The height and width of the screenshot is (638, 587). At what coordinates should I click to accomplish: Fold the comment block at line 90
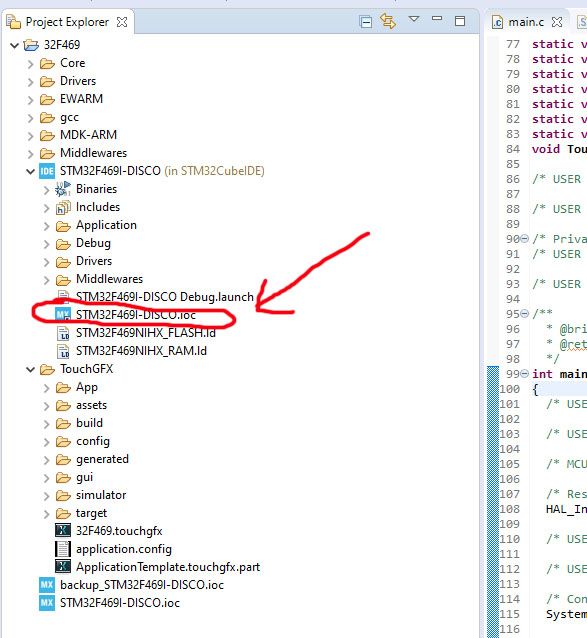(x=525, y=238)
